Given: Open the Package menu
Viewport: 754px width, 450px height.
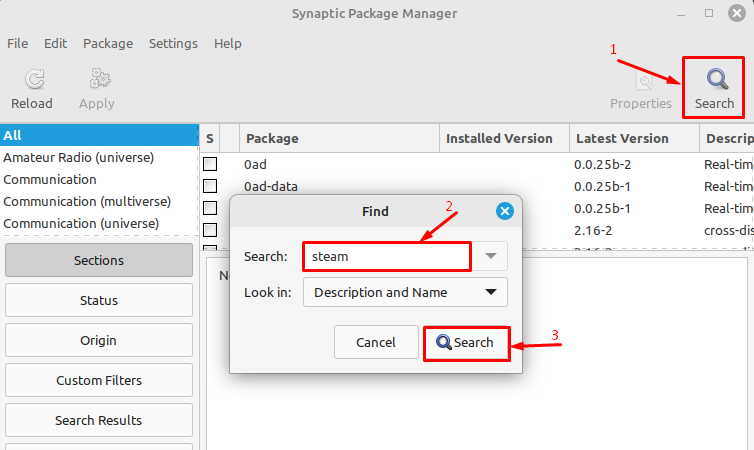Looking at the screenshot, I should 108,44.
